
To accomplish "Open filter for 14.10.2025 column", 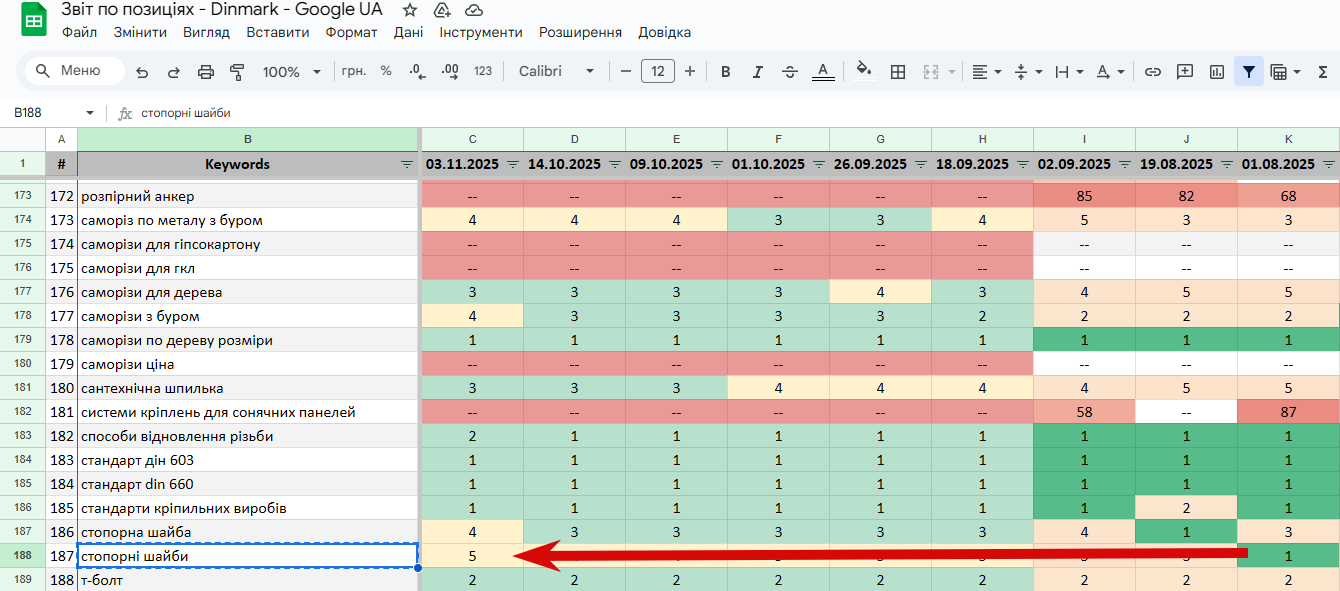I will pos(615,164).
